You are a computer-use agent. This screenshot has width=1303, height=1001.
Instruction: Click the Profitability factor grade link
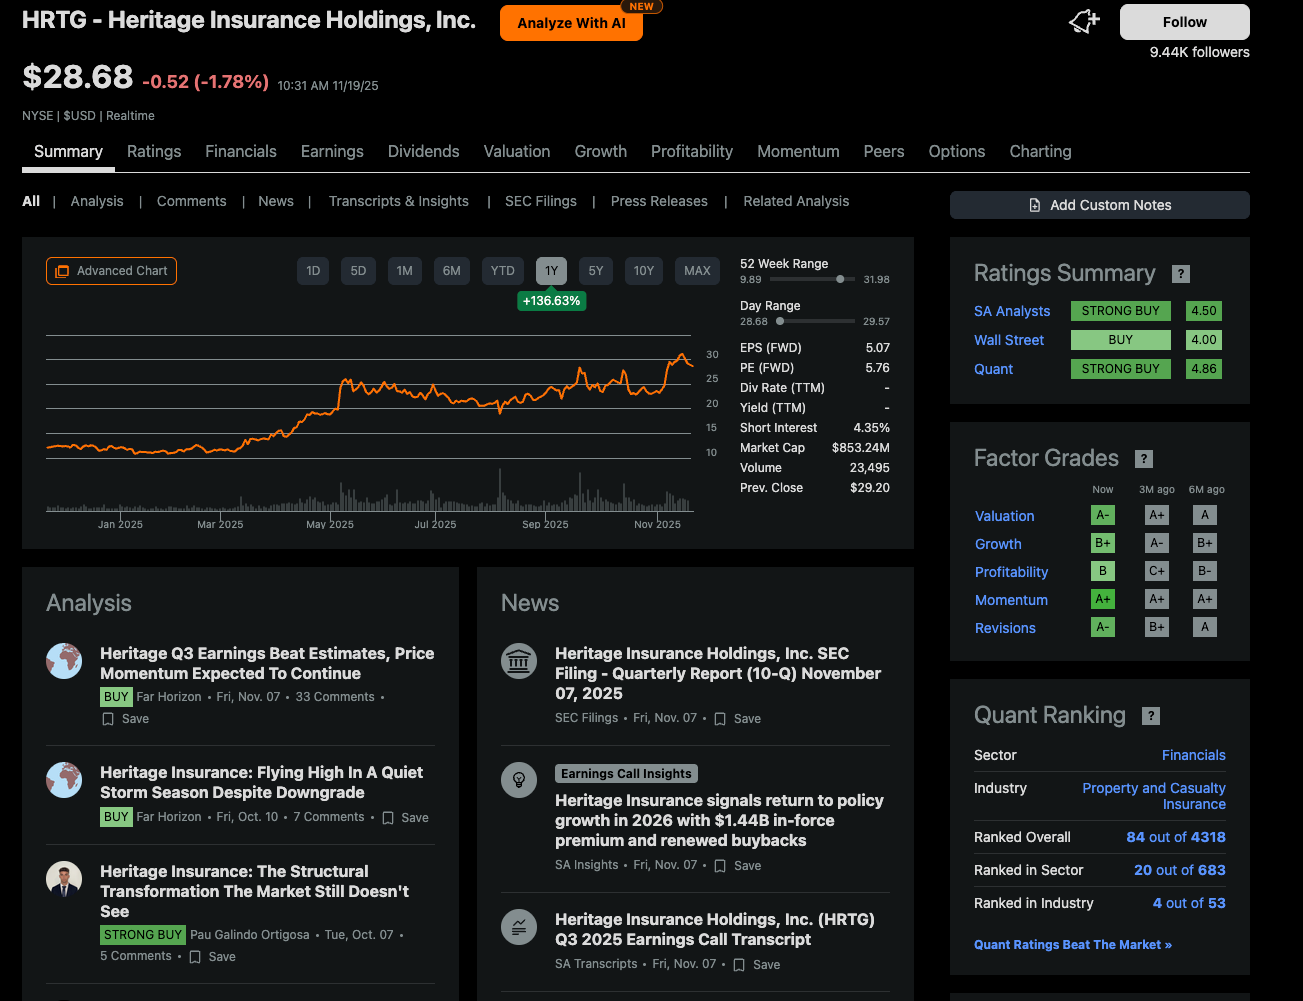(1012, 572)
